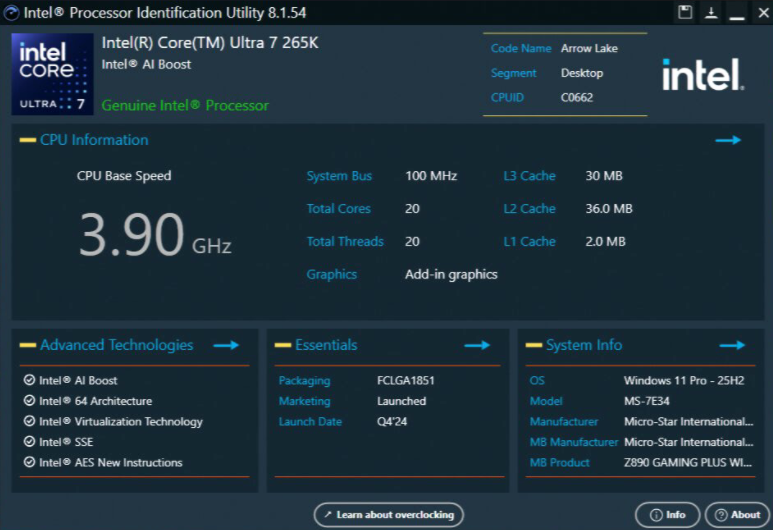Screen dimensions: 773x530
Task: Close the Intel Processor Identification Utility window
Action: 763,12
